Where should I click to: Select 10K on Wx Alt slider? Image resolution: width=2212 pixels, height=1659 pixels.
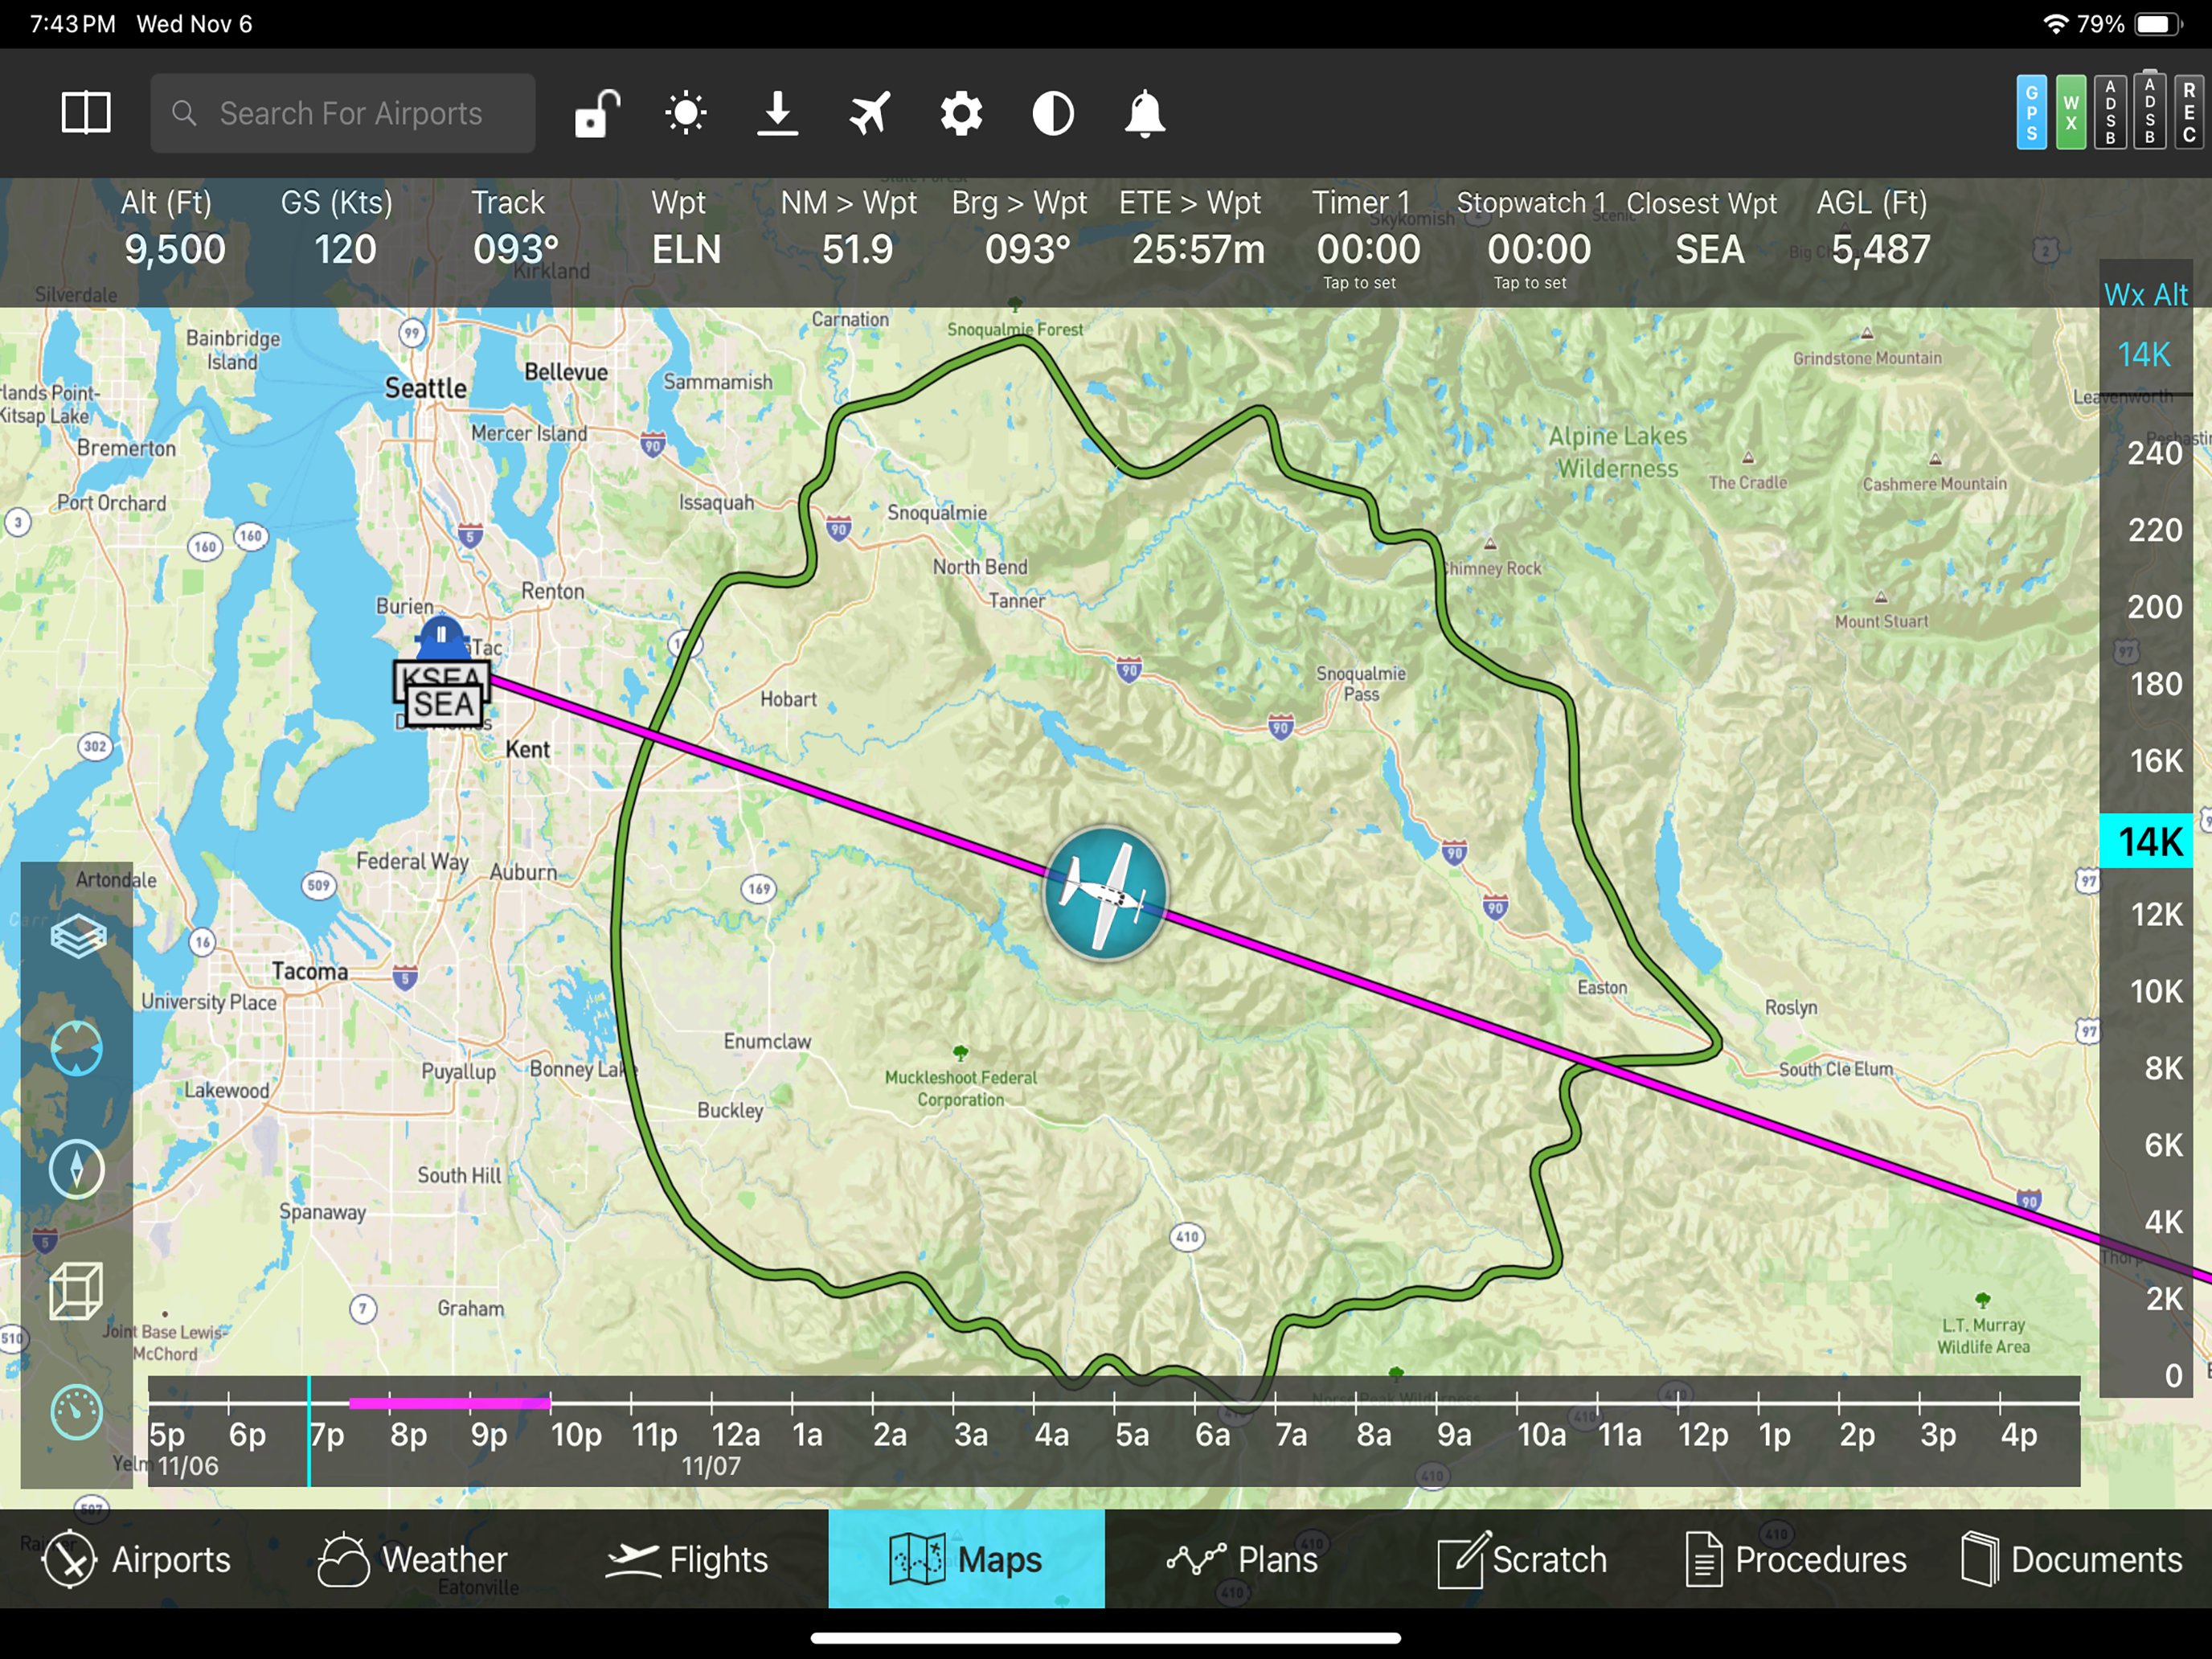click(x=2155, y=991)
